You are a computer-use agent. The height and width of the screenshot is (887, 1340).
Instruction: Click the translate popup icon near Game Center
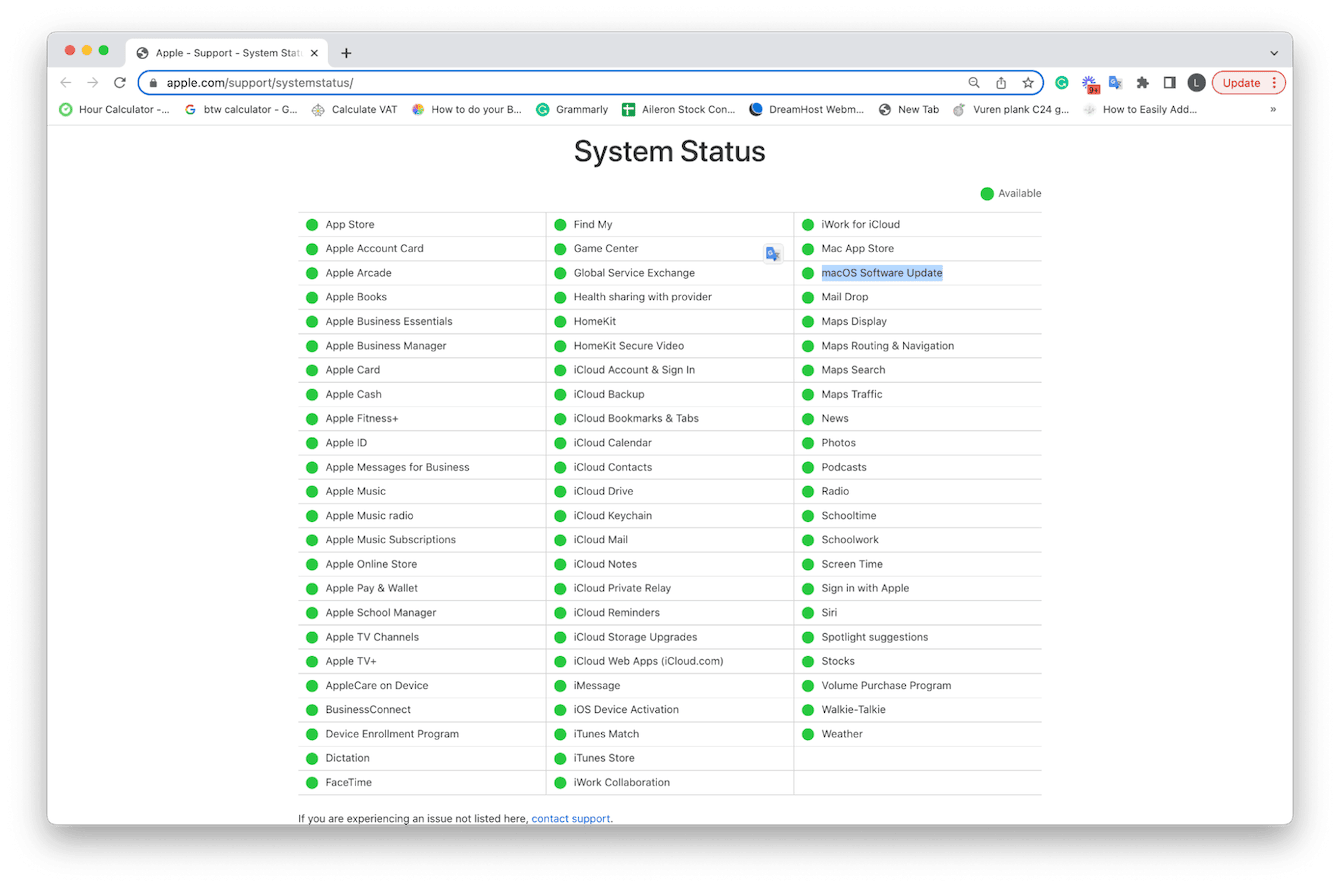pyautogui.click(x=772, y=253)
